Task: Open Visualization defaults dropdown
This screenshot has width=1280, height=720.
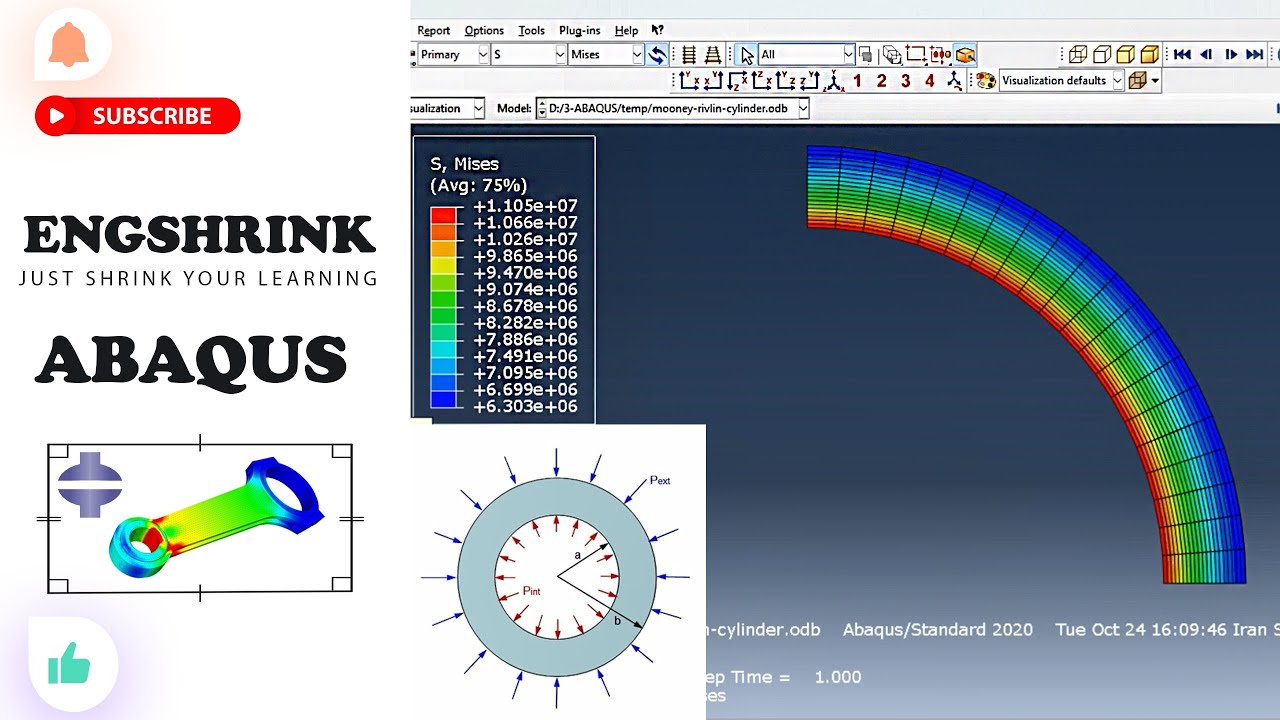Action: (1061, 80)
